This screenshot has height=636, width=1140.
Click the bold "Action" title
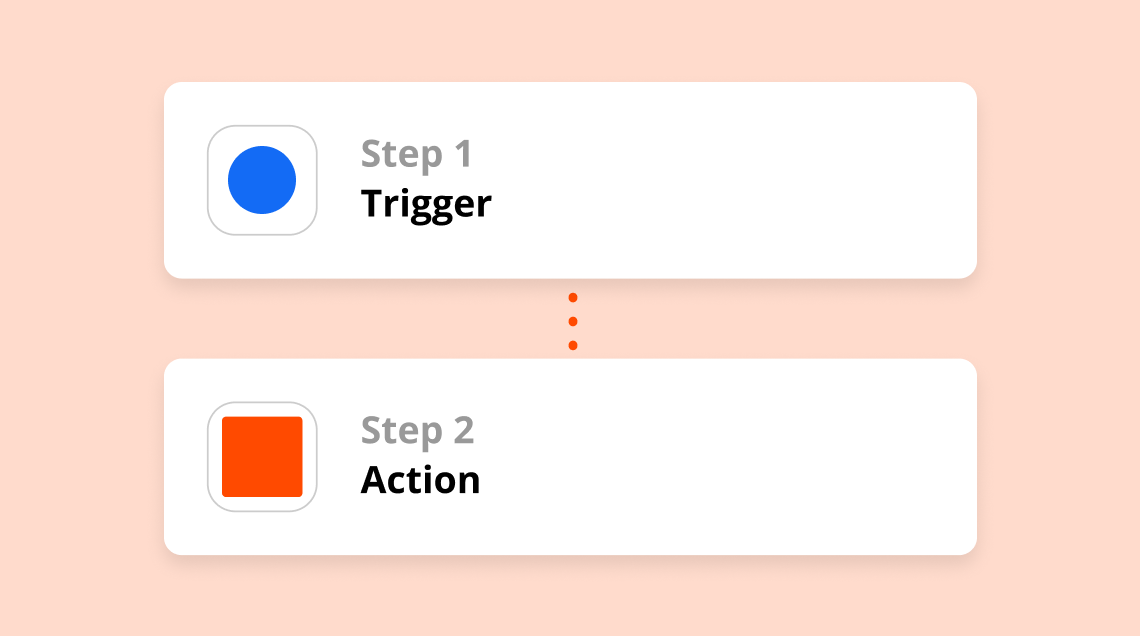click(x=420, y=480)
